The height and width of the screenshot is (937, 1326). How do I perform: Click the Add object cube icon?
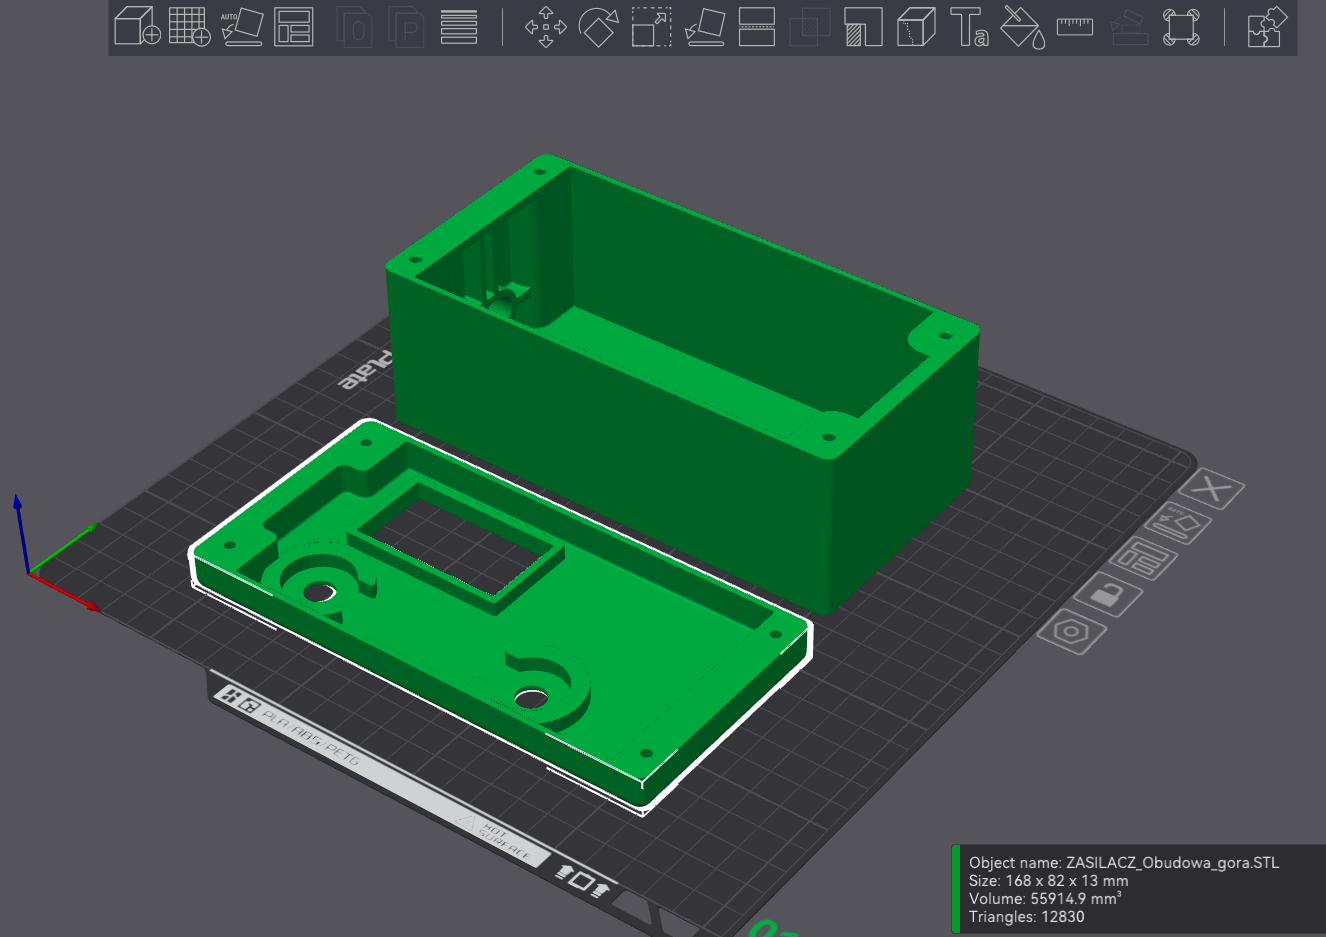(x=136, y=27)
